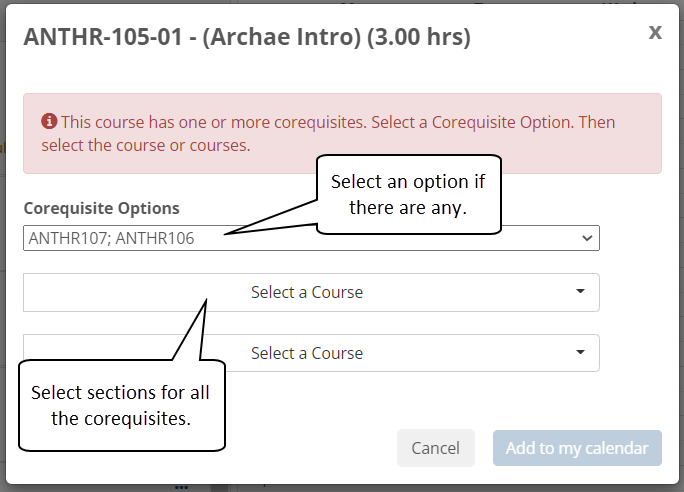684x492 pixels.
Task: Click the selected ANTHR107; ANTHR106 value
Action: pos(111,239)
